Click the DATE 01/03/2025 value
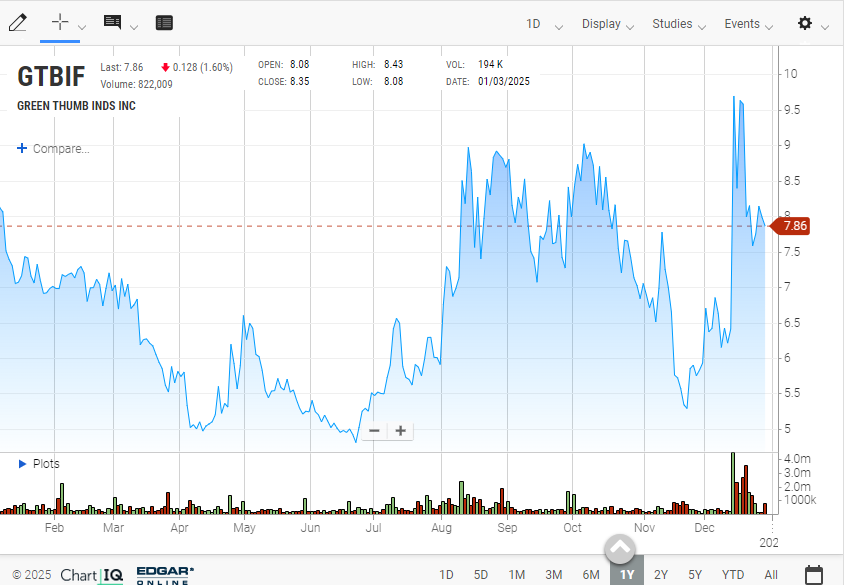The height and width of the screenshot is (585, 844). [x=503, y=81]
